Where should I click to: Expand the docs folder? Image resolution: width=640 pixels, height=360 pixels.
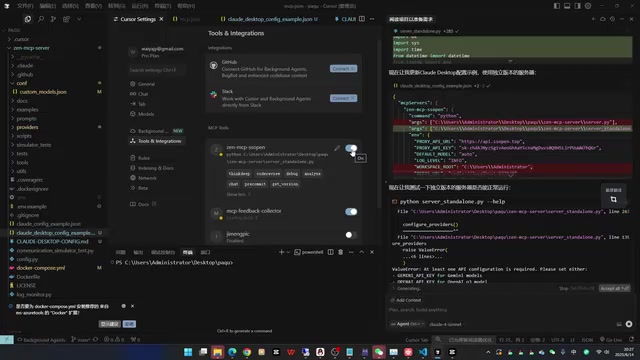(22, 100)
